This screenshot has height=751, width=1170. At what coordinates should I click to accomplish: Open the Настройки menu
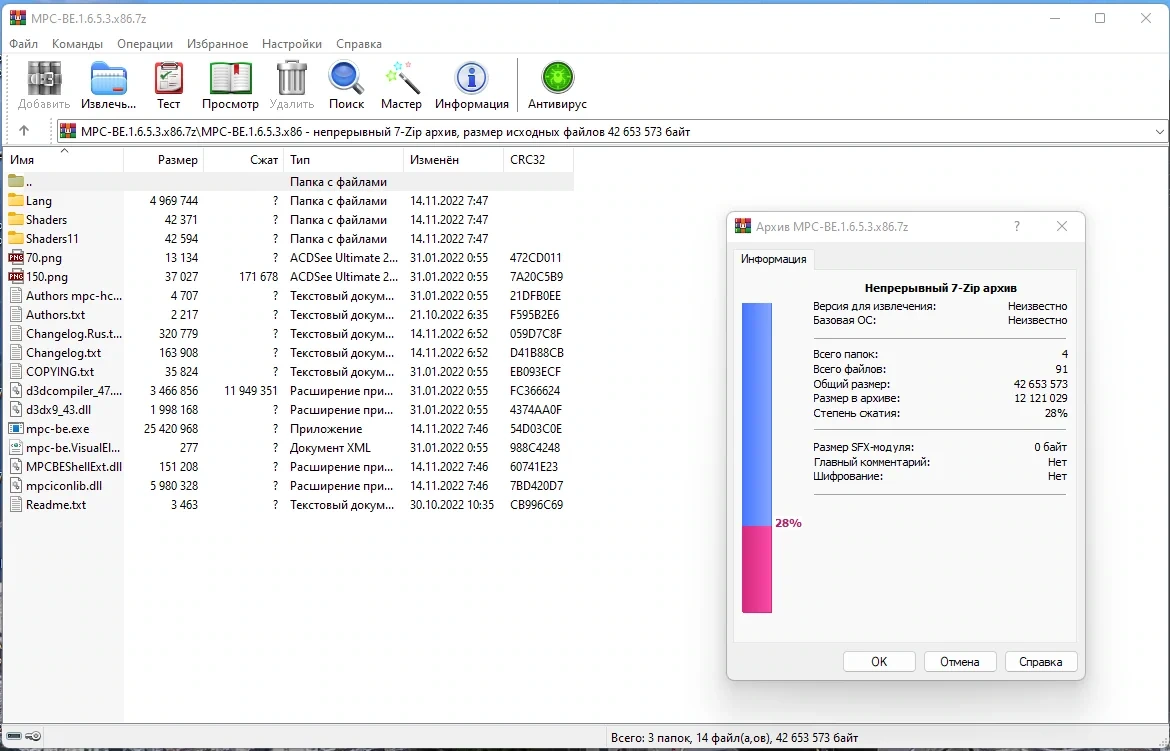click(292, 44)
